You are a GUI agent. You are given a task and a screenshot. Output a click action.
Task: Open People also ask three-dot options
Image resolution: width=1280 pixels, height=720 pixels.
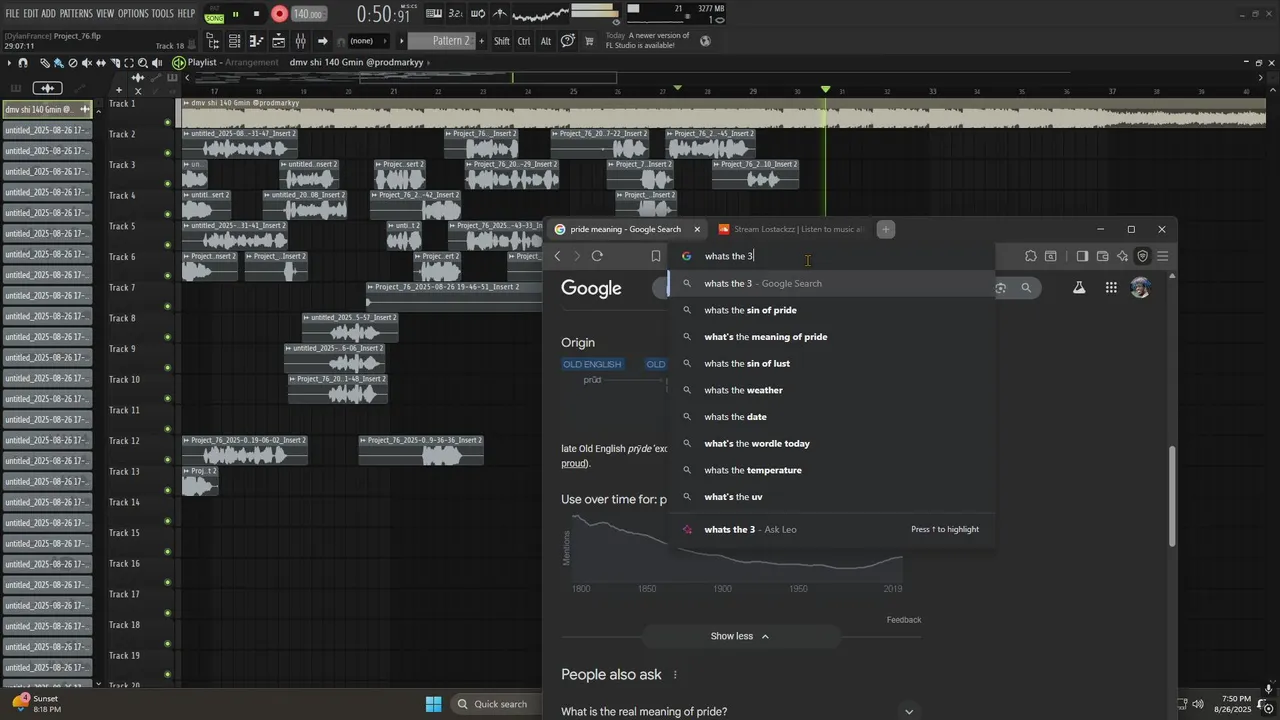(x=675, y=675)
